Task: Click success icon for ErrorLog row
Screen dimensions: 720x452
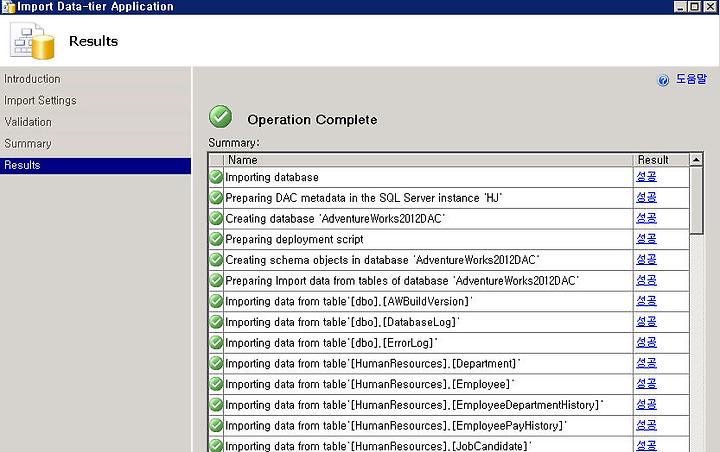Action: click(x=216, y=342)
